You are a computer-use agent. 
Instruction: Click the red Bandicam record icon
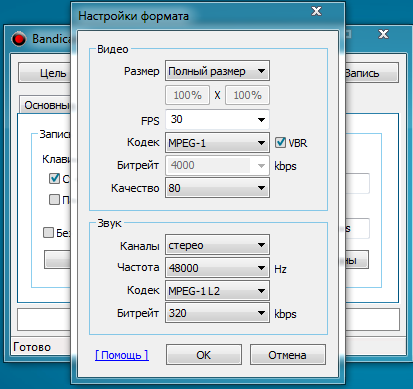pos(19,39)
